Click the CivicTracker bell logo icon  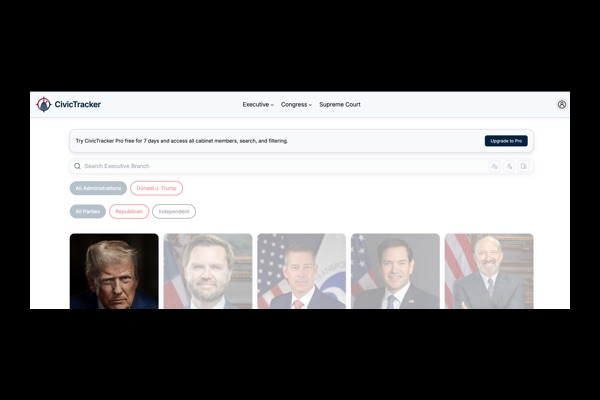(44, 104)
